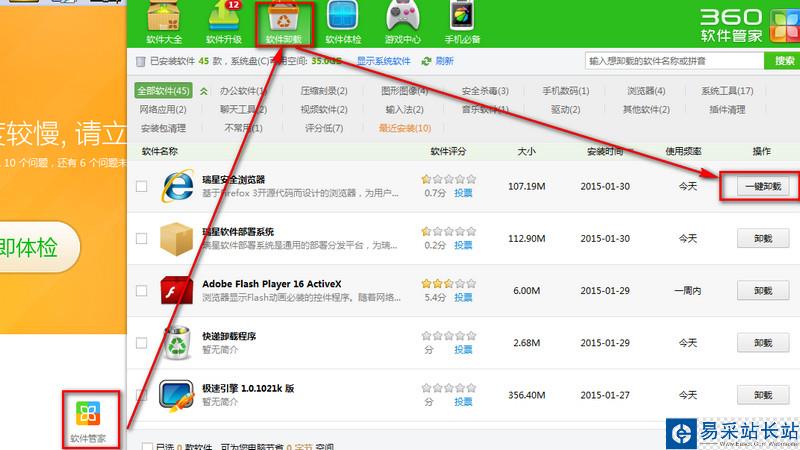Click the 360 软件管家 logo
The height and width of the screenshot is (450, 800).
tap(749, 24)
